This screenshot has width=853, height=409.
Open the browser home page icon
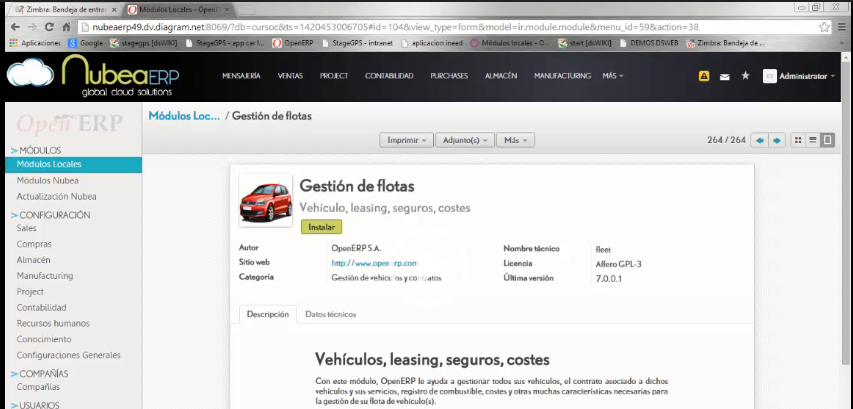tap(66, 27)
